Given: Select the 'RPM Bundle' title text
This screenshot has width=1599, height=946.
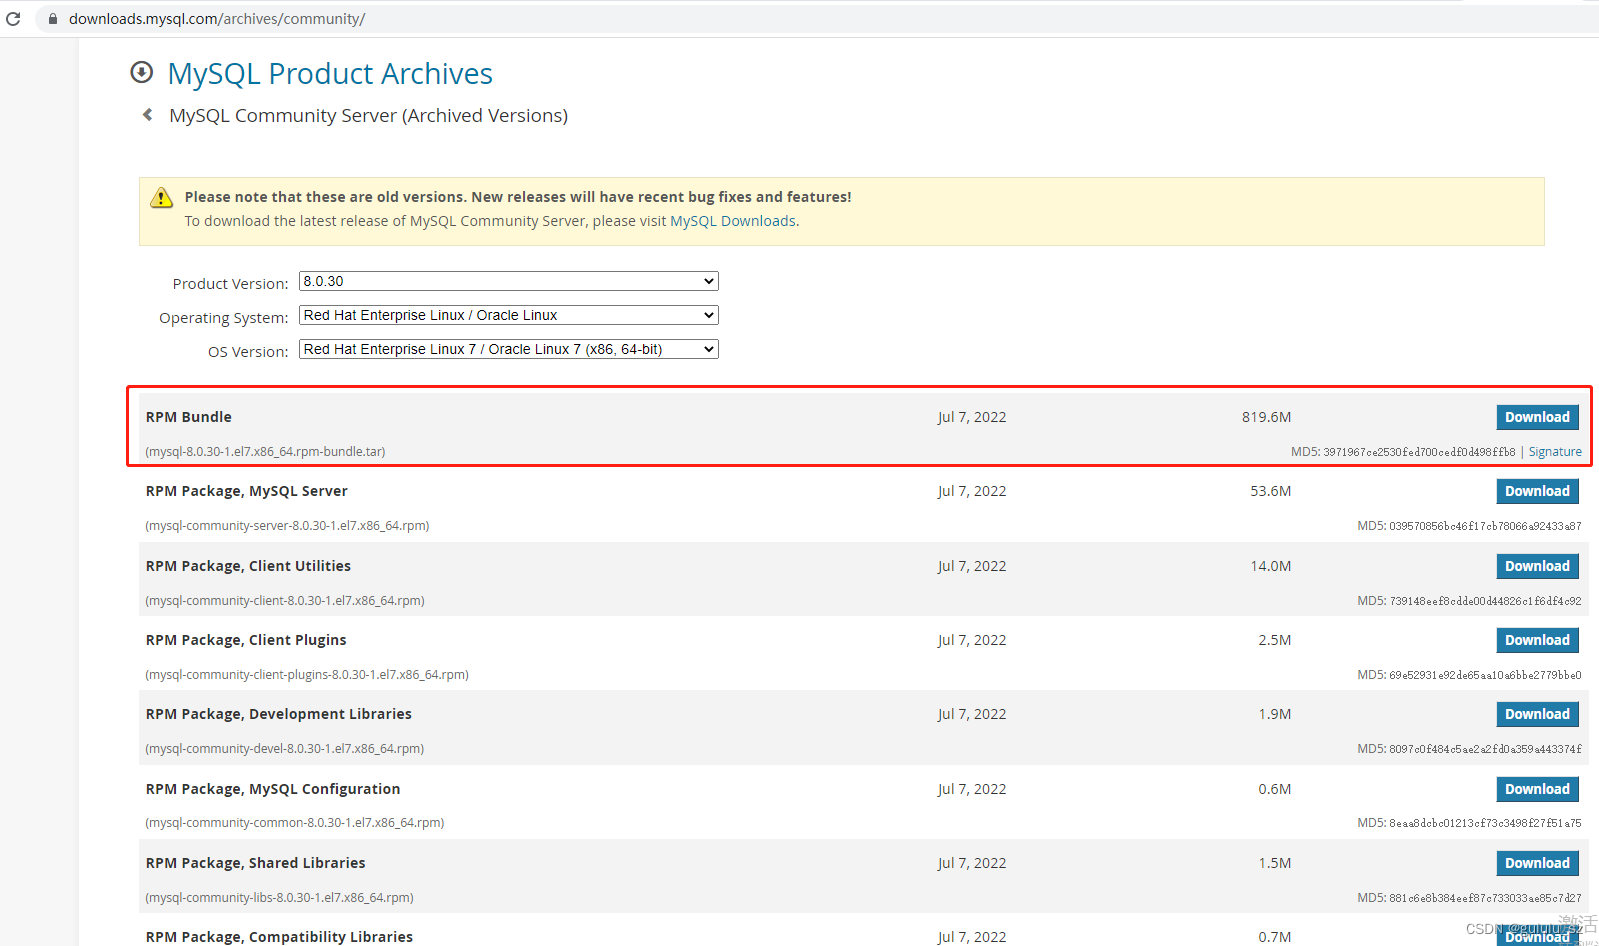Looking at the screenshot, I should (189, 417).
